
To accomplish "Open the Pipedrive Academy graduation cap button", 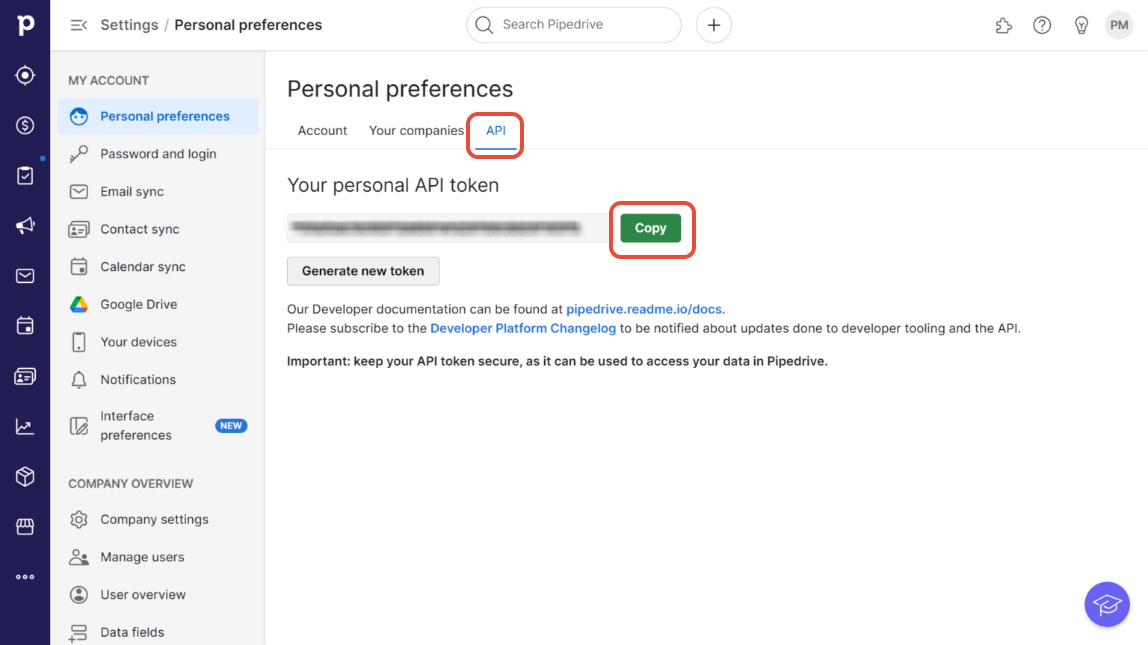I will click(x=1107, y=605).
